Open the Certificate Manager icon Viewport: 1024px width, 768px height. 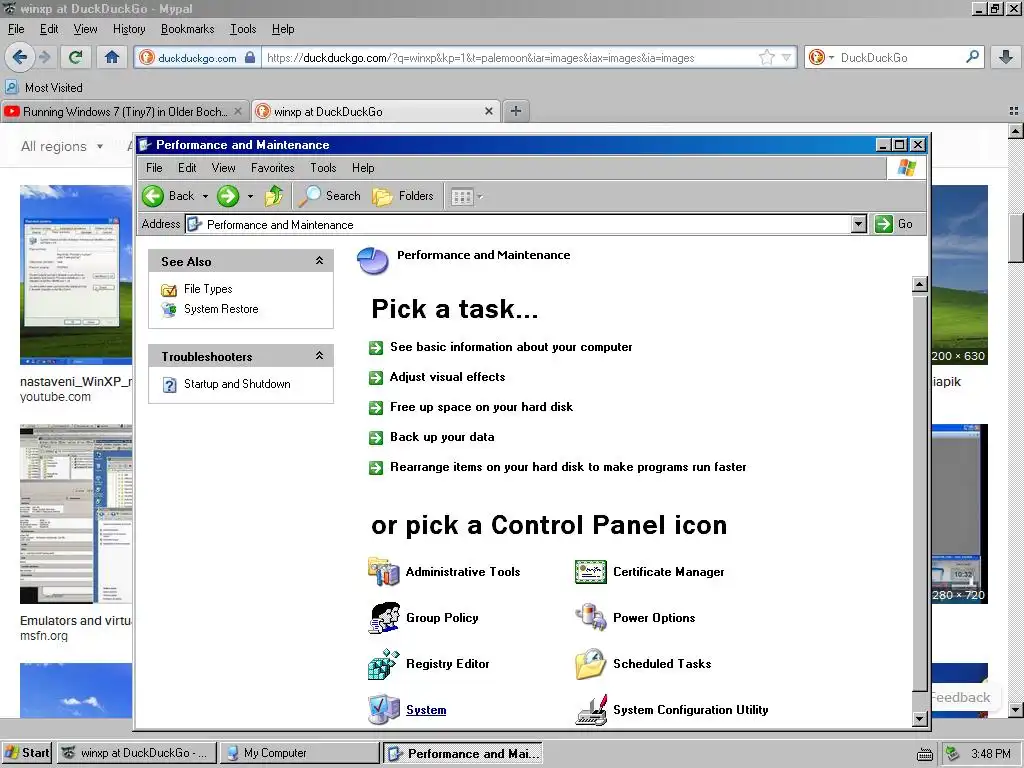pyautogui.click(x=590, y=572)
